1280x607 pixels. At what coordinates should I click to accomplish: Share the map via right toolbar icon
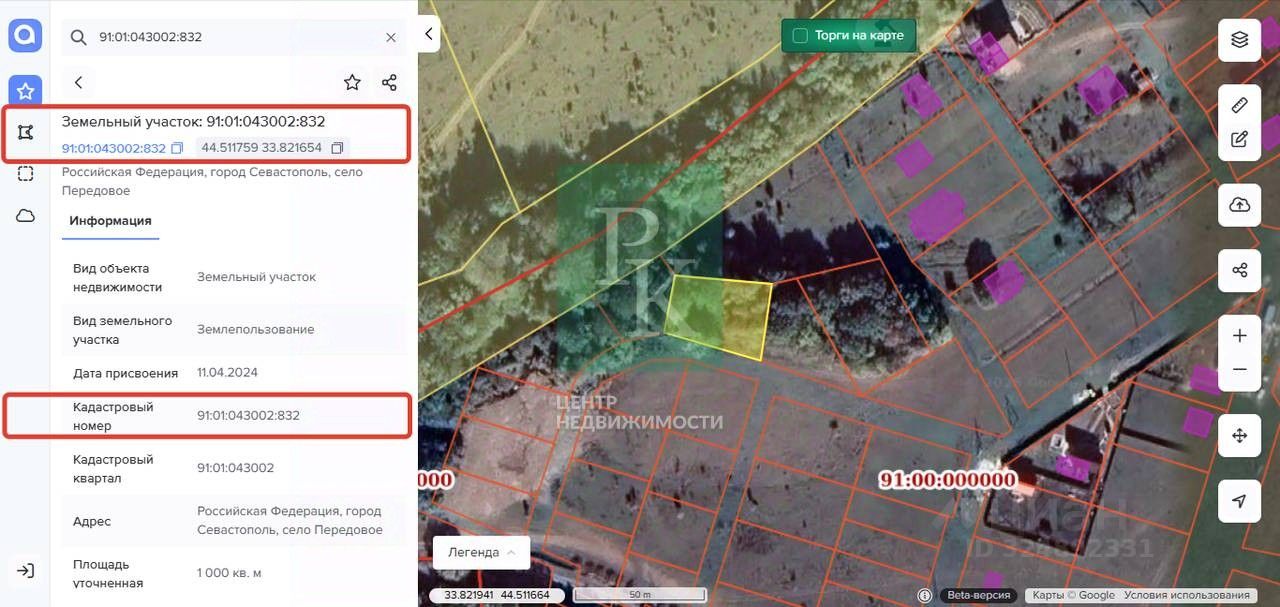click(x=1239, y=271)
